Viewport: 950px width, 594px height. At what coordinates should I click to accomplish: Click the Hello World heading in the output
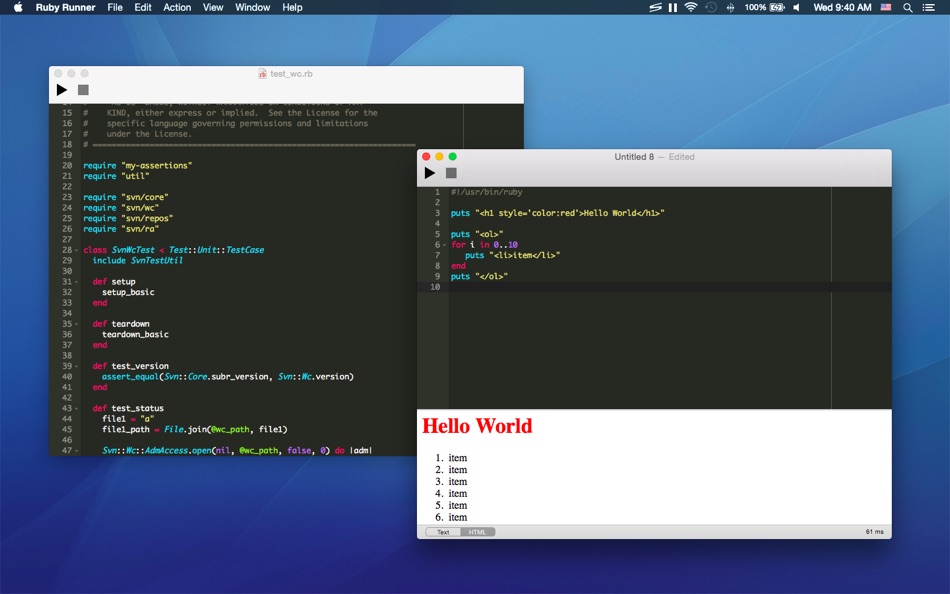477,426
